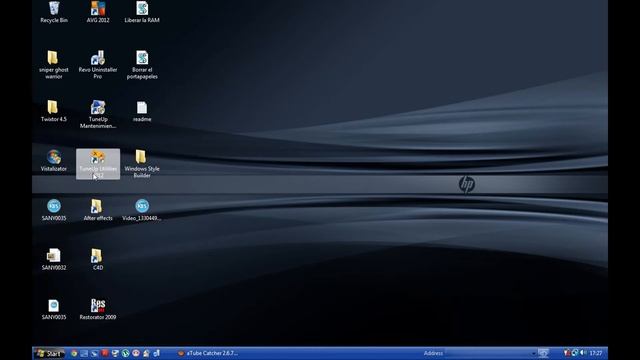The image size is (640, 360).
Task: Select the AVG 2012 shortcut
Action: point(98,12)
